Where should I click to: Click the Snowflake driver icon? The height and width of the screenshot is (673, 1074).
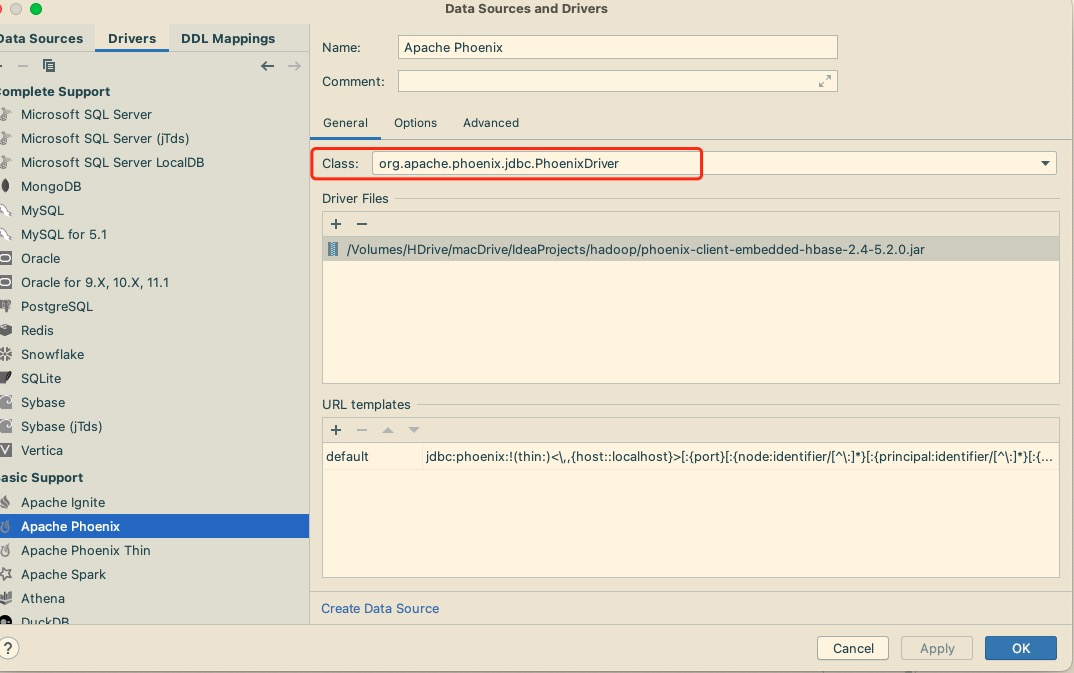5,354
